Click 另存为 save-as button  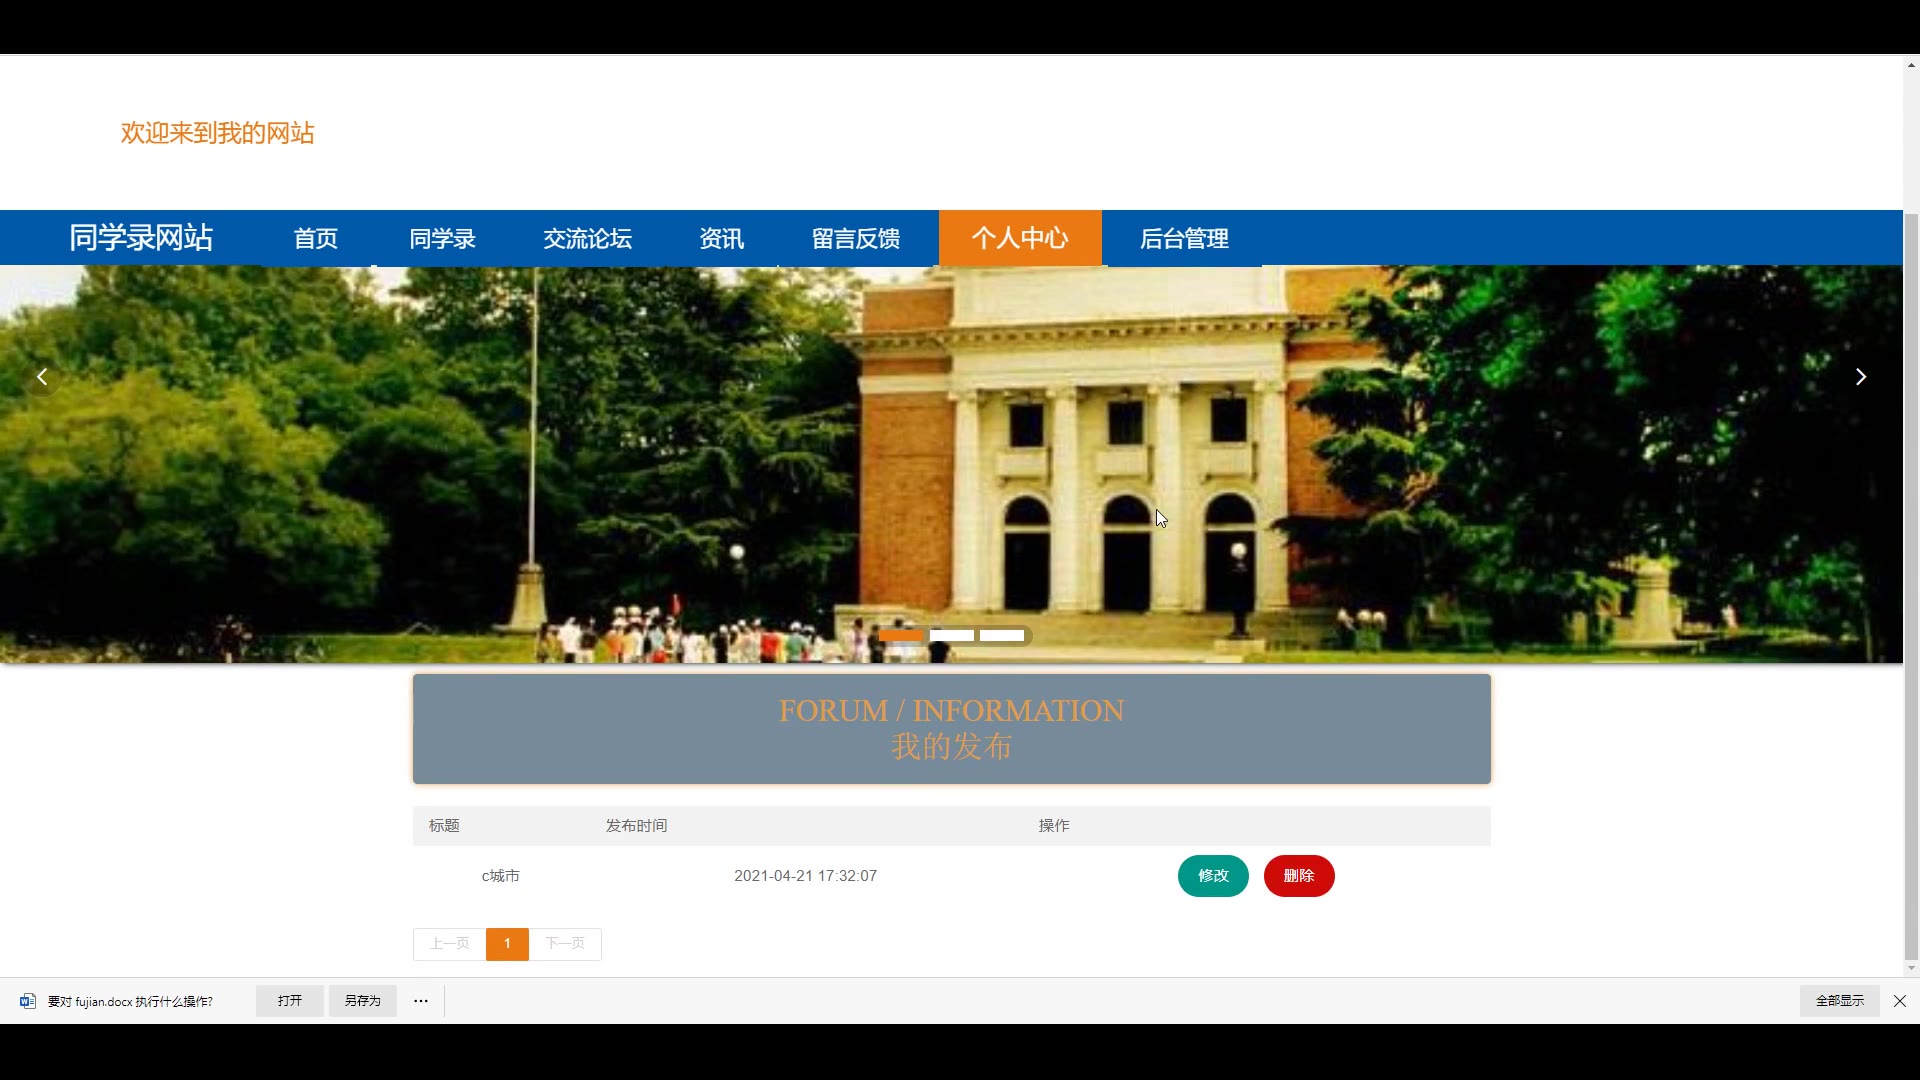[x=362, y=1001]
